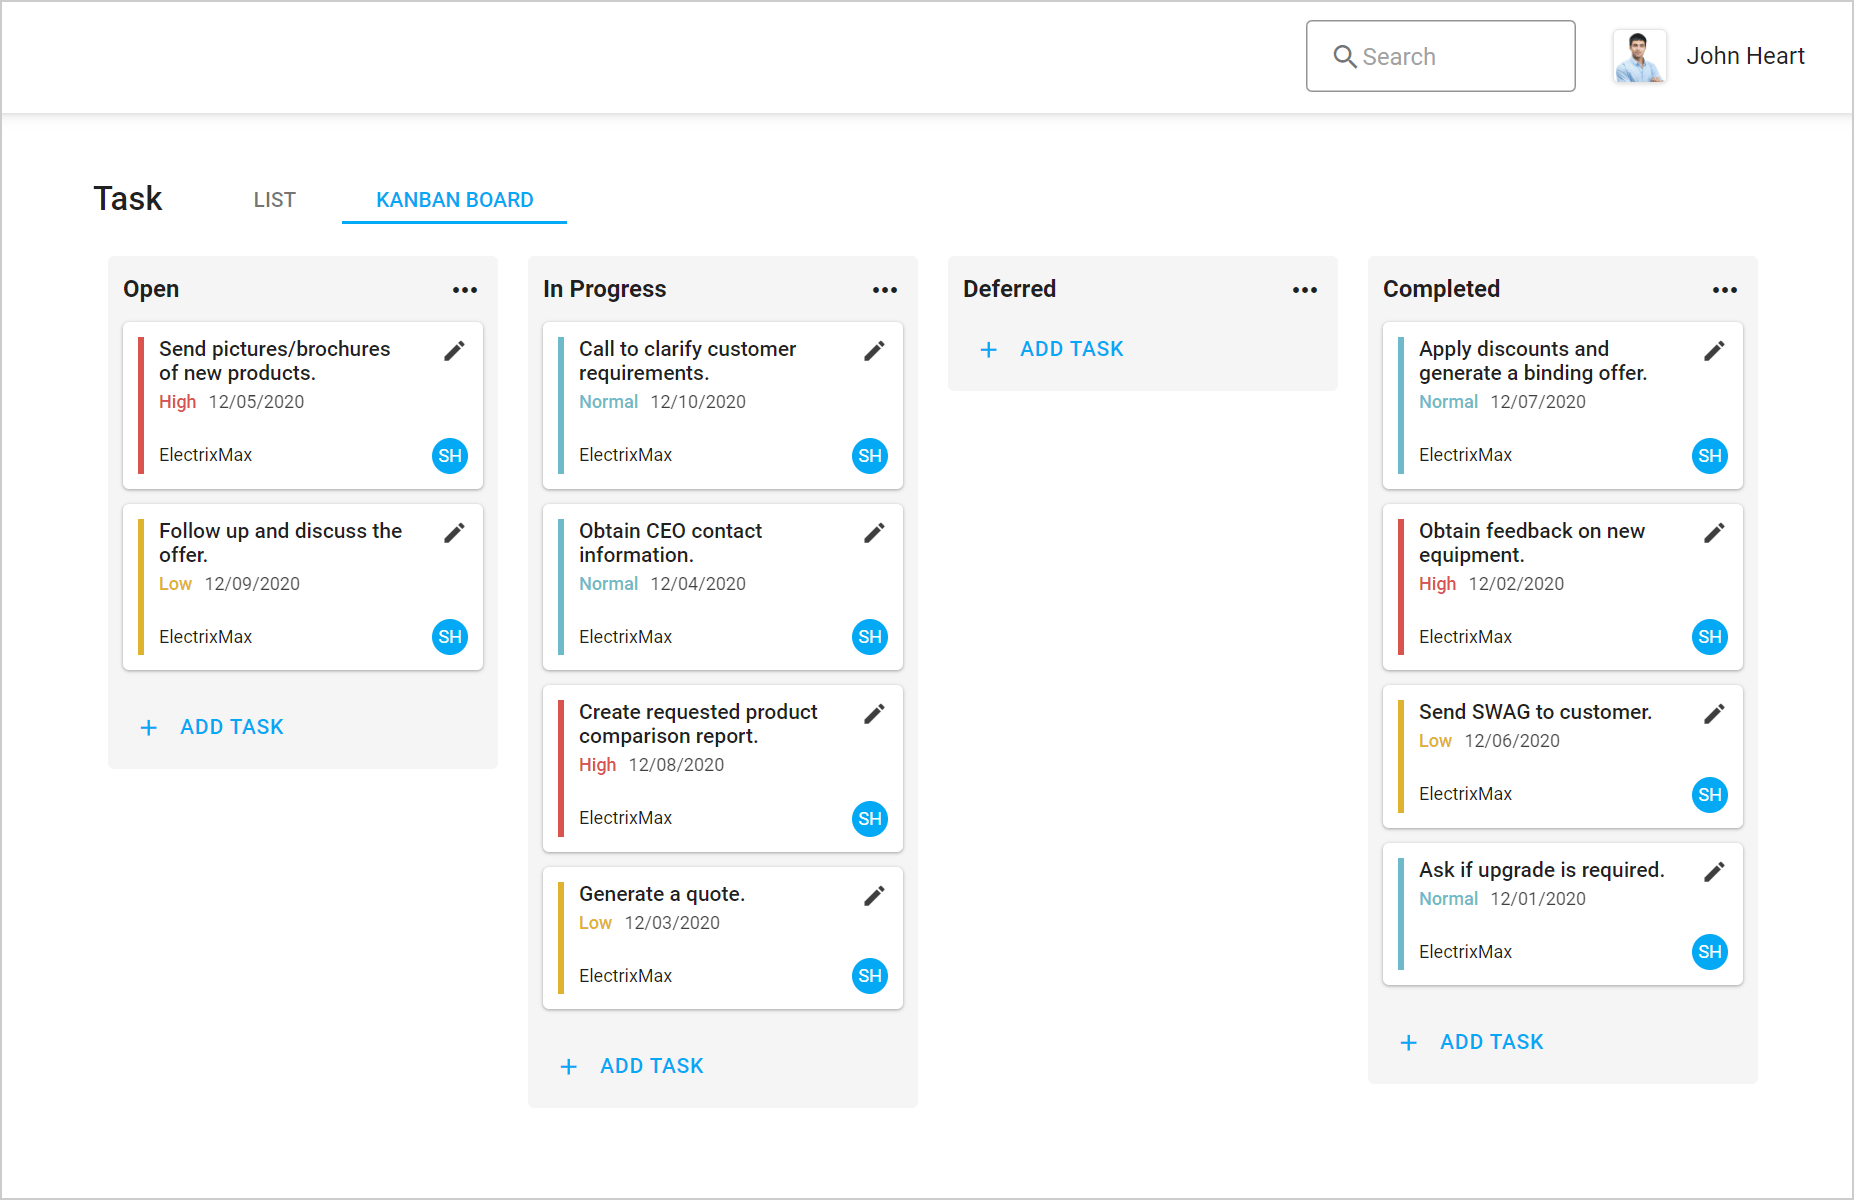Select the KANBAN BOARD tab

pyautogui.click(x=454, y=199)
